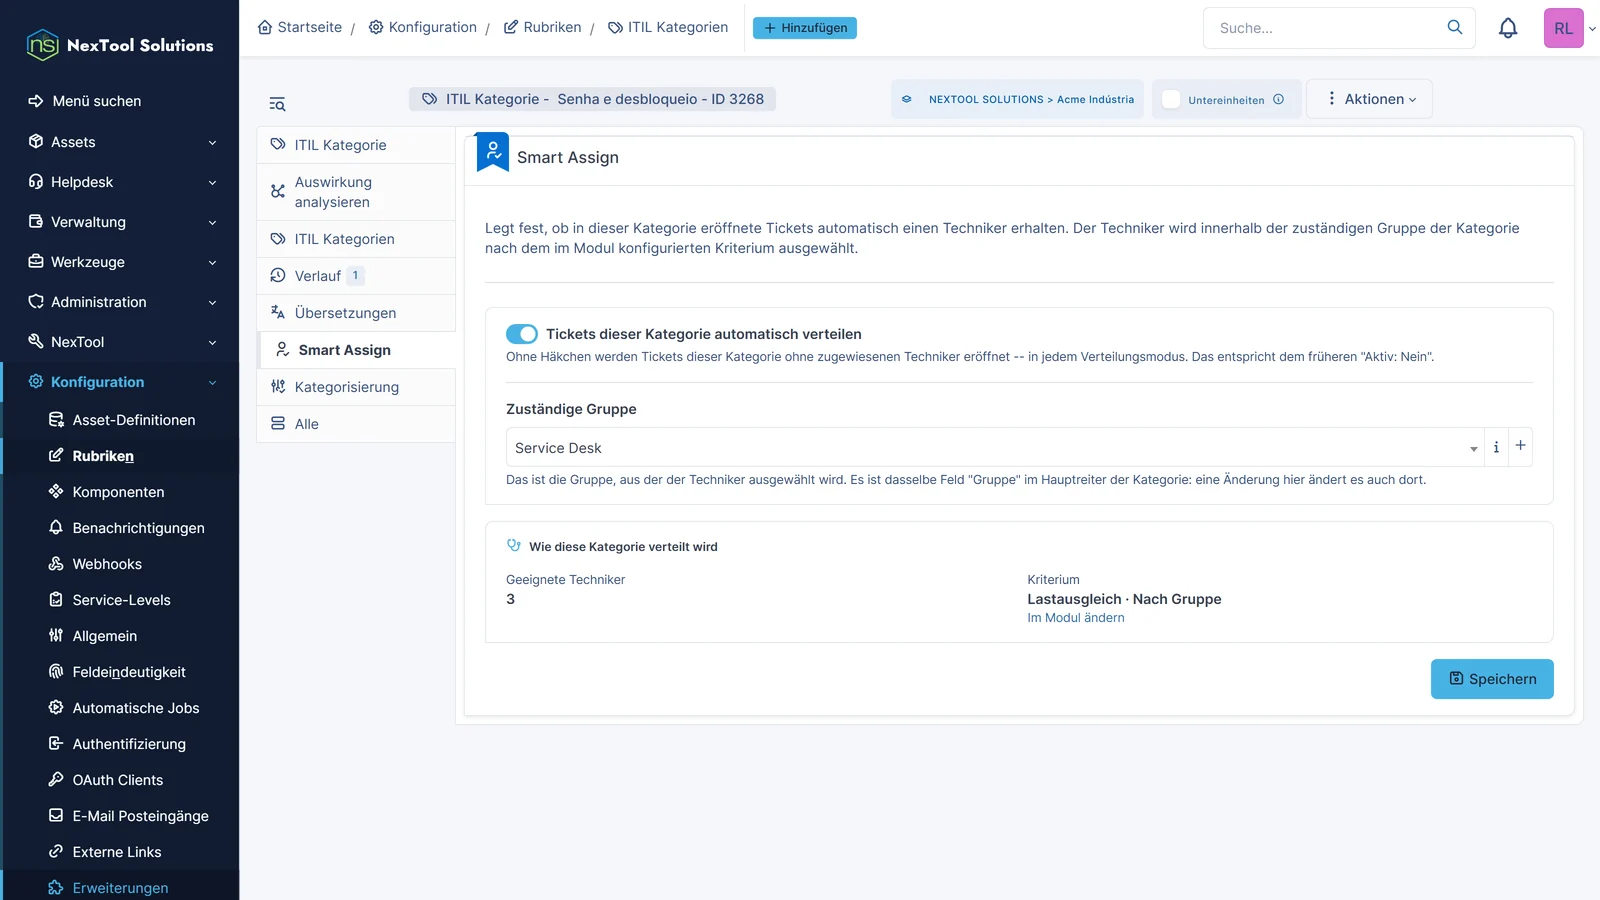
Task: Click the NexTool Solutions logo
Action: click(120, 45)
